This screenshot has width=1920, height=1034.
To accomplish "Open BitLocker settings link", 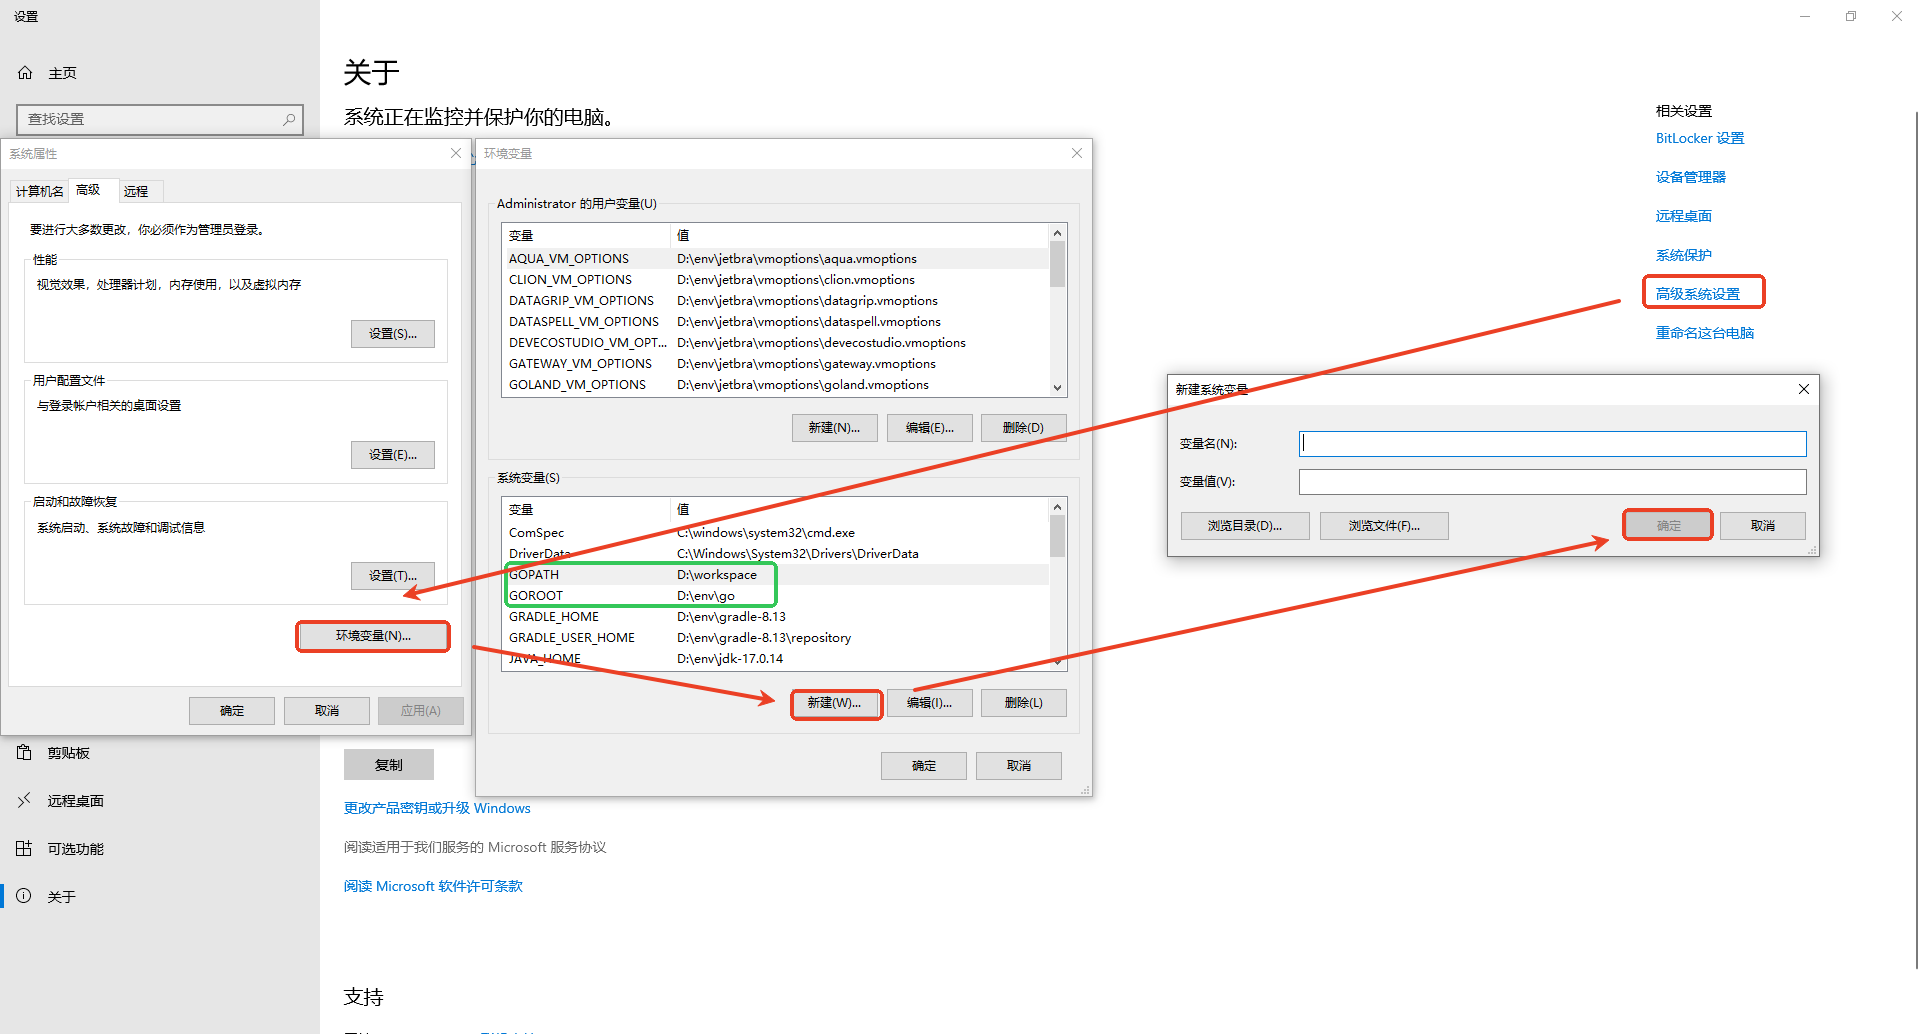I will [x=1700, y=138].
